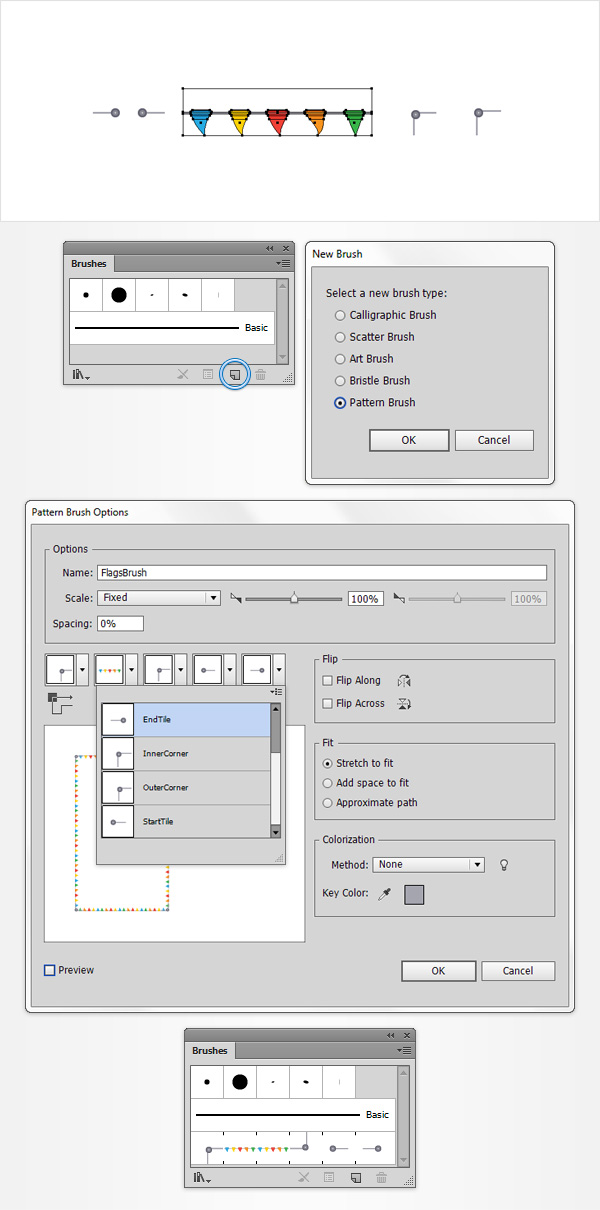This screenshot has width=600, height=1210.
Task: Open the tile list flyout menu icon
Action: (x=277, y=691)
